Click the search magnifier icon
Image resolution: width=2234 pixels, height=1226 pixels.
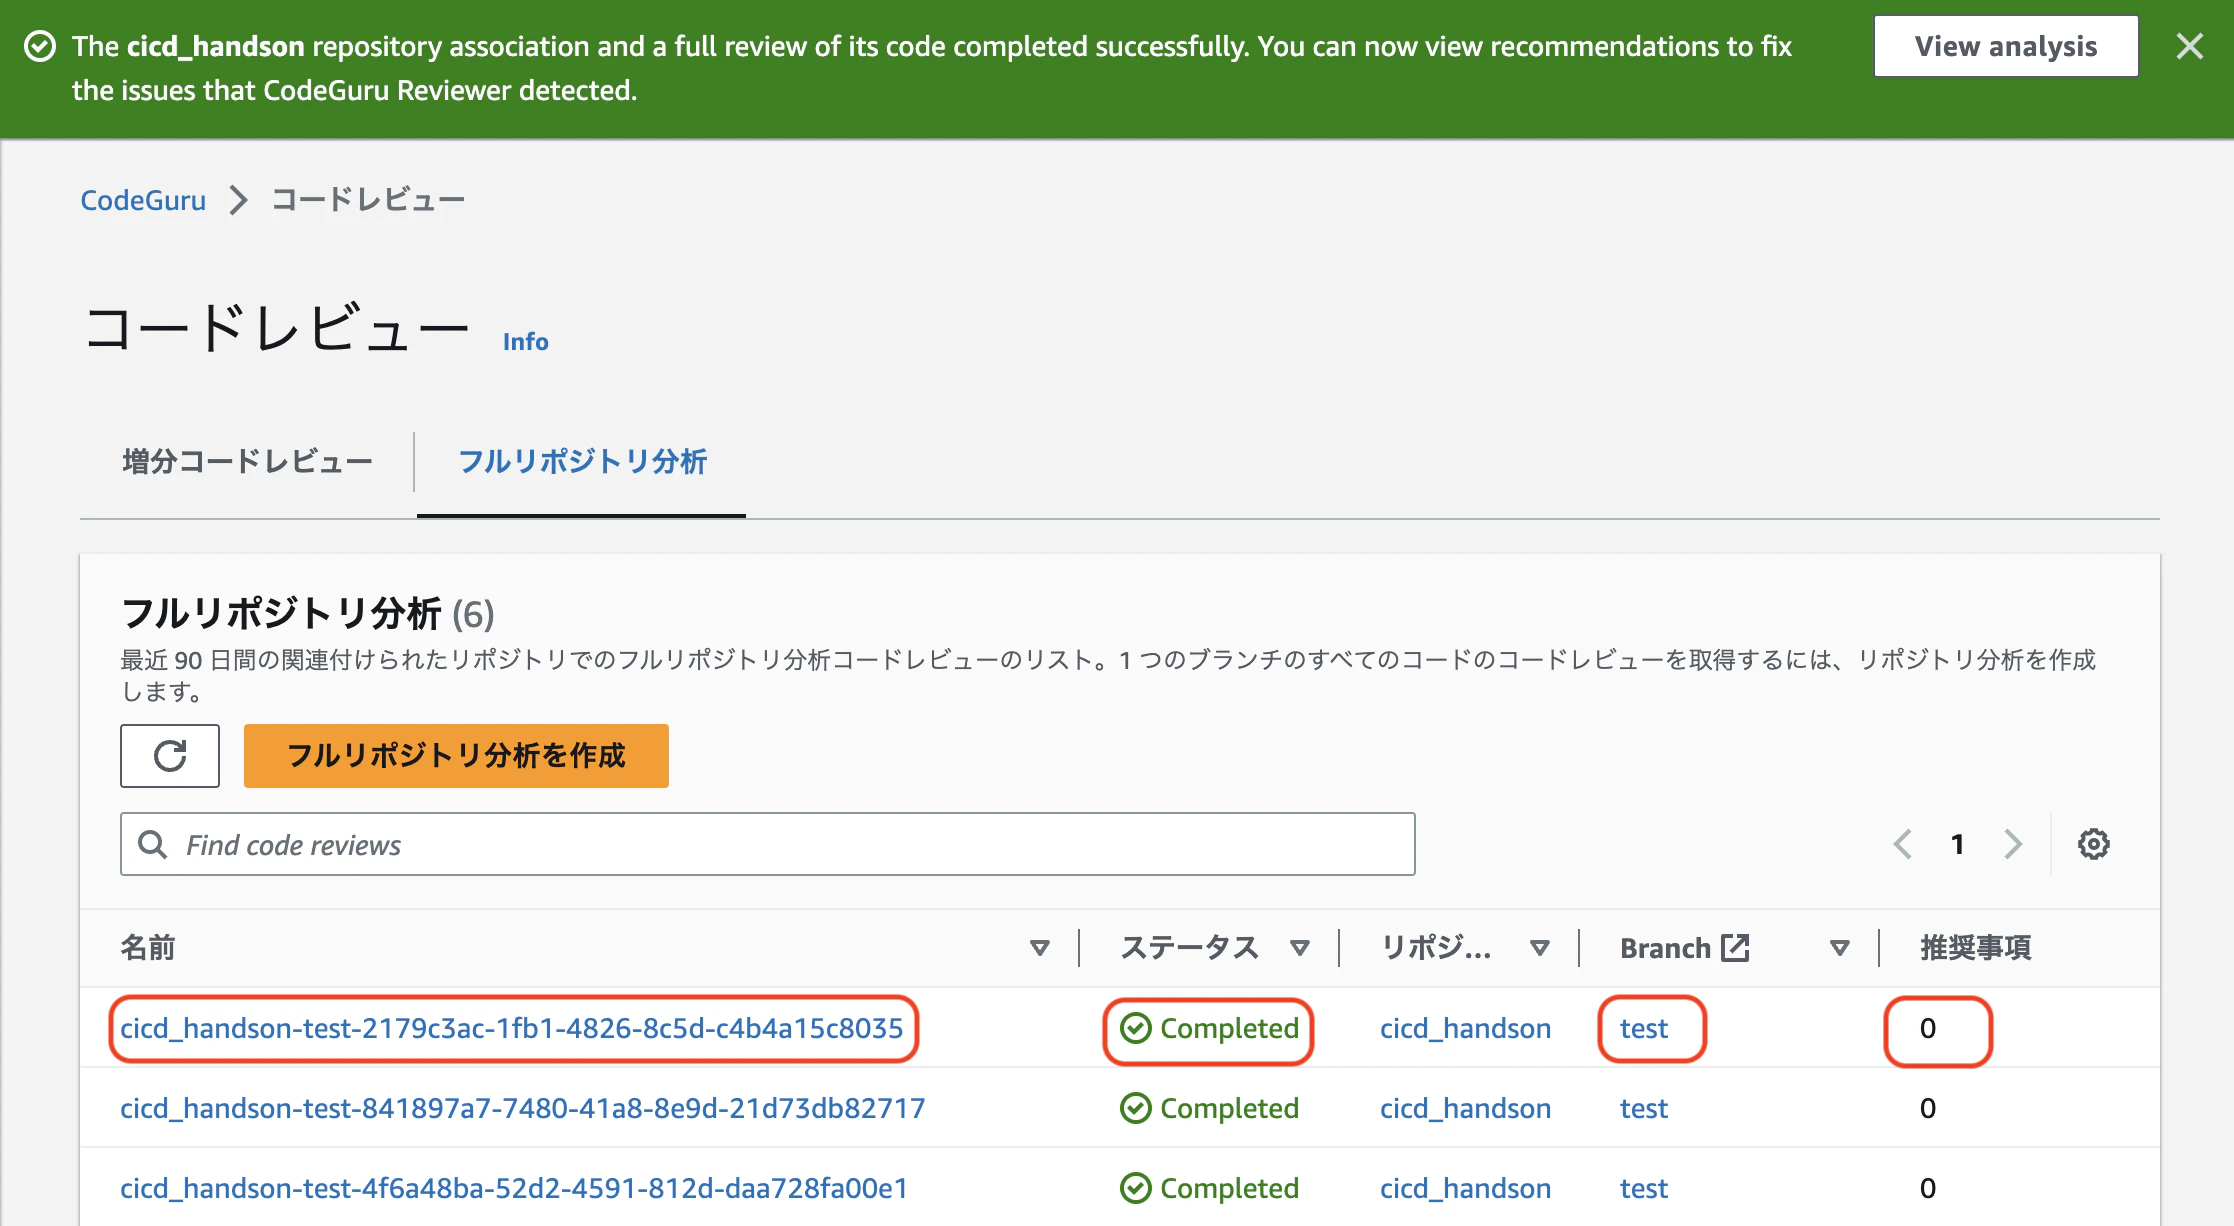tap(153, 844)
